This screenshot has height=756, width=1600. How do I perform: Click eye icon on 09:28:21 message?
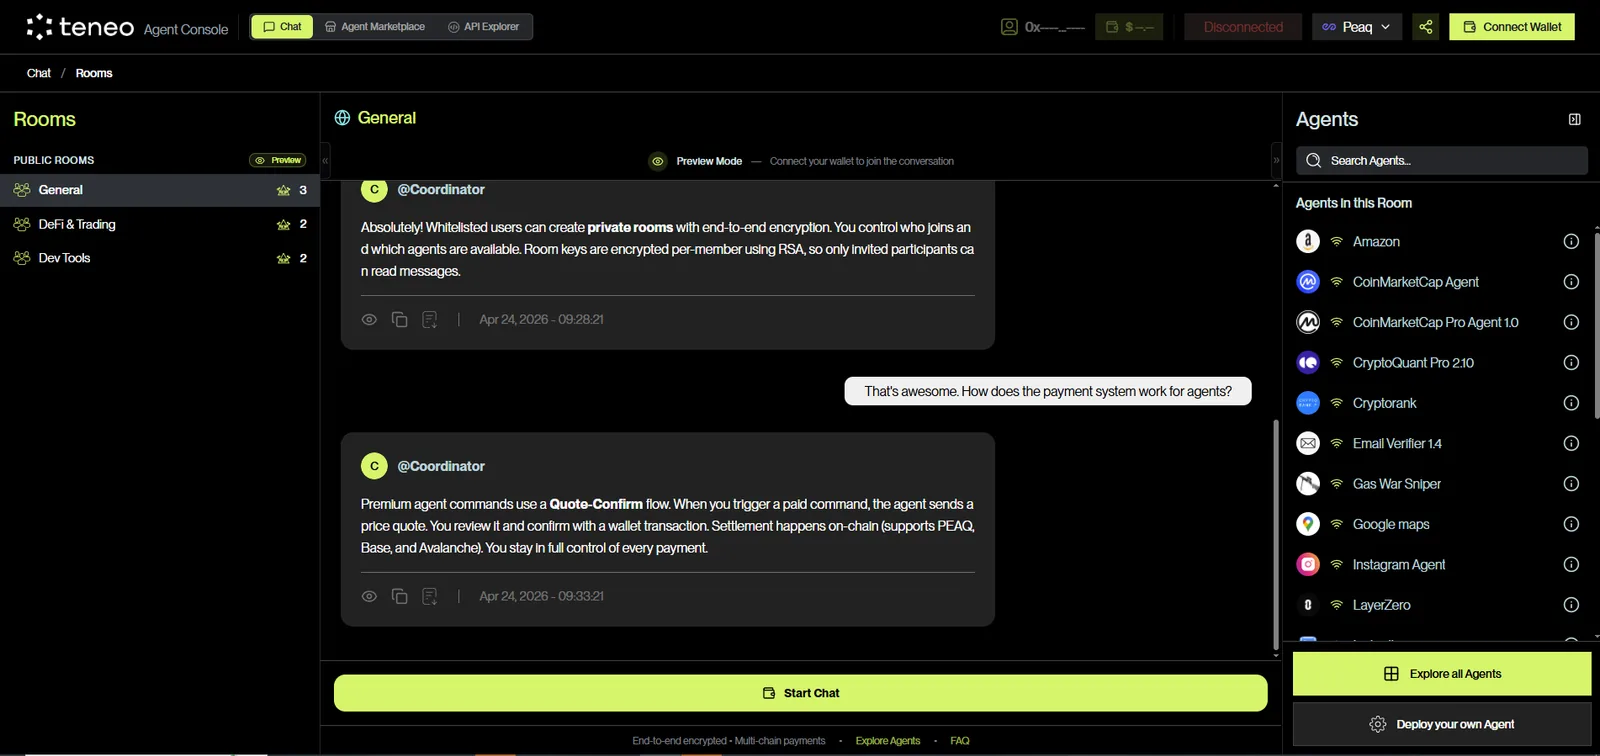369,320
